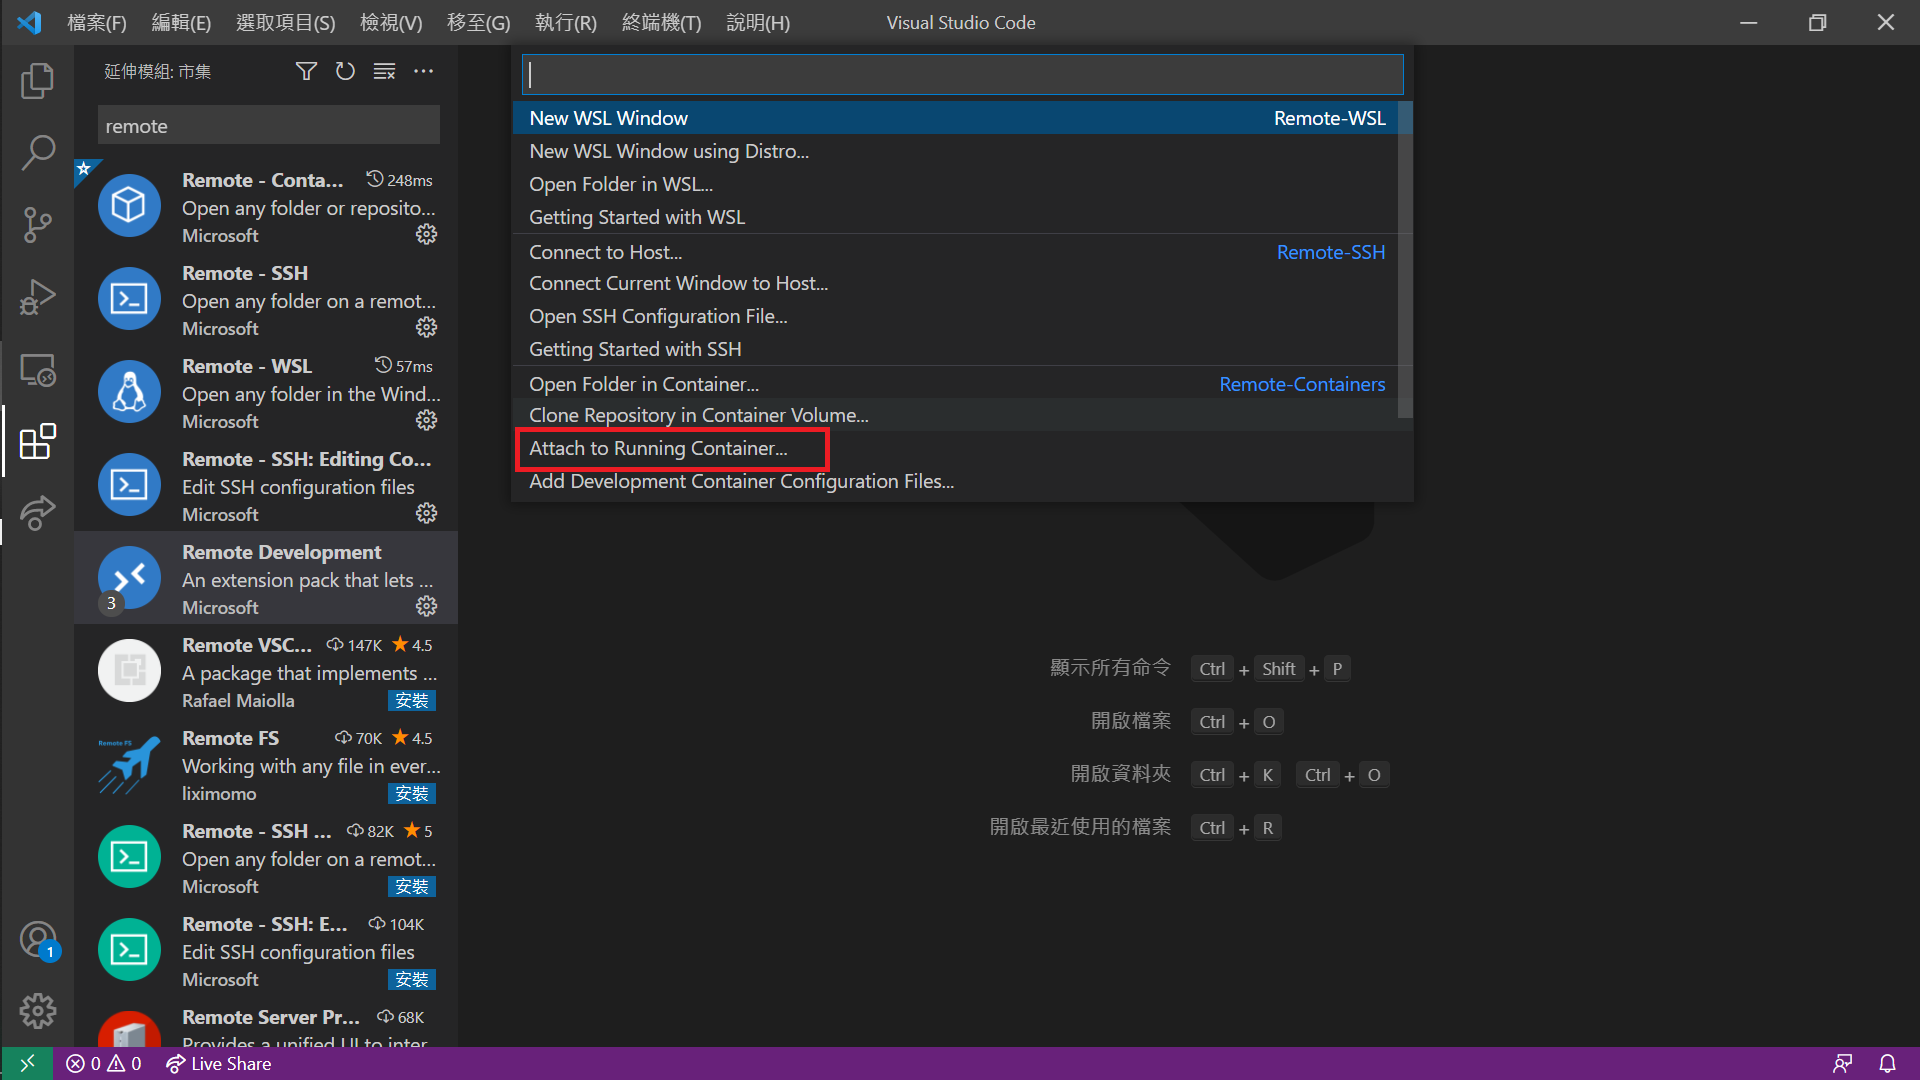1920x1080 pixels.
Task: Click green remote window status bar button
Action: (27, 1063)
